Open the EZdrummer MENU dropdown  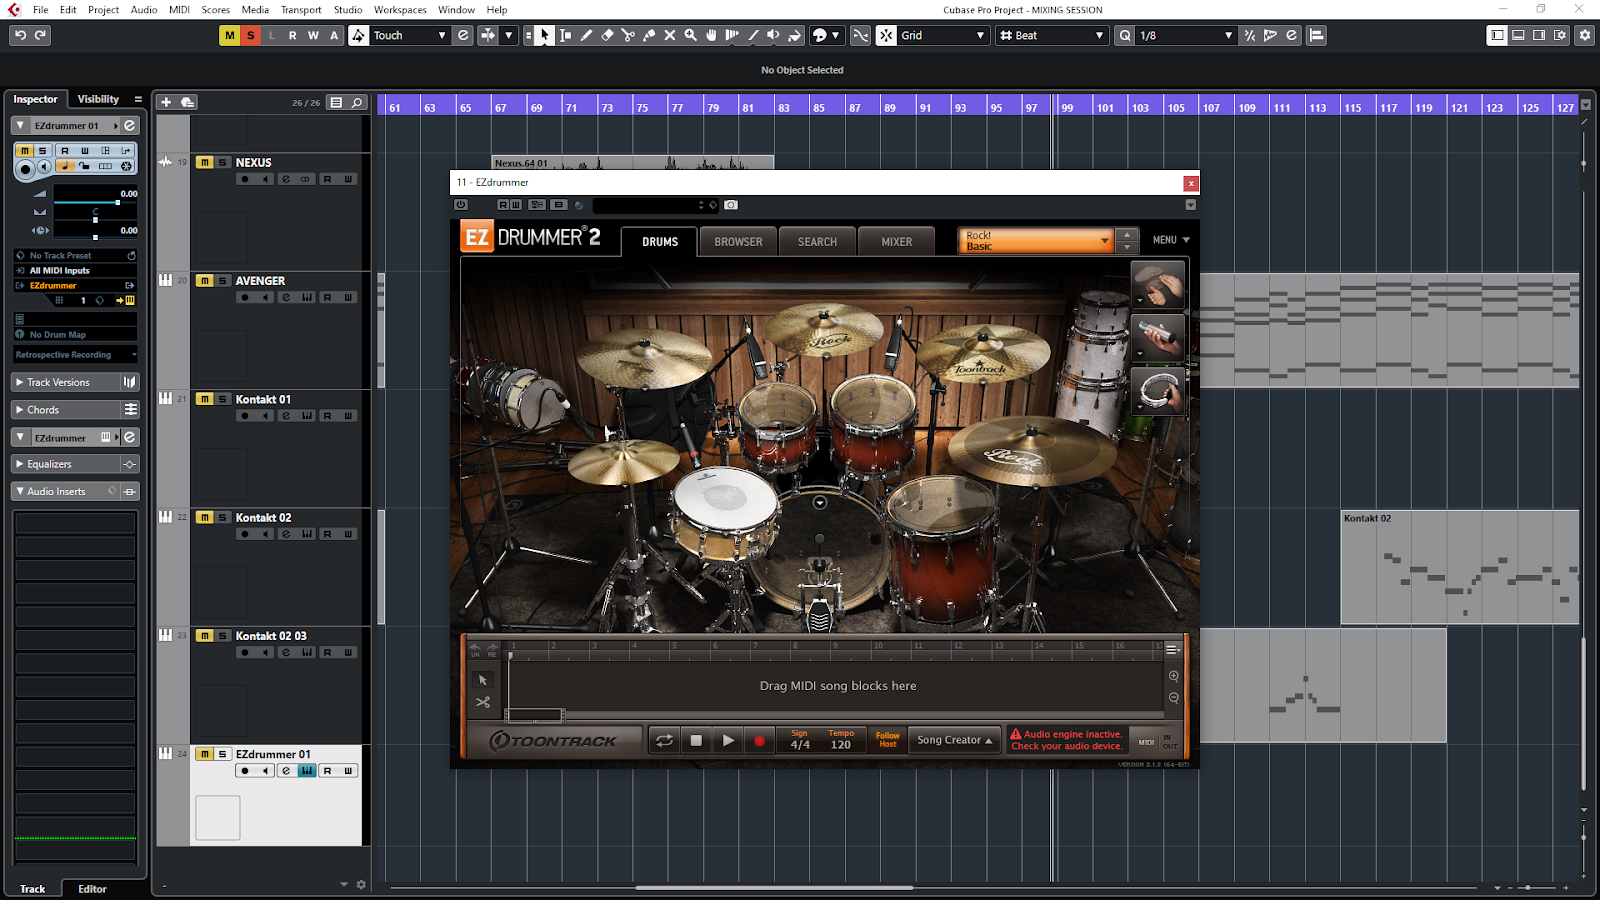(x=1171, y=240)
